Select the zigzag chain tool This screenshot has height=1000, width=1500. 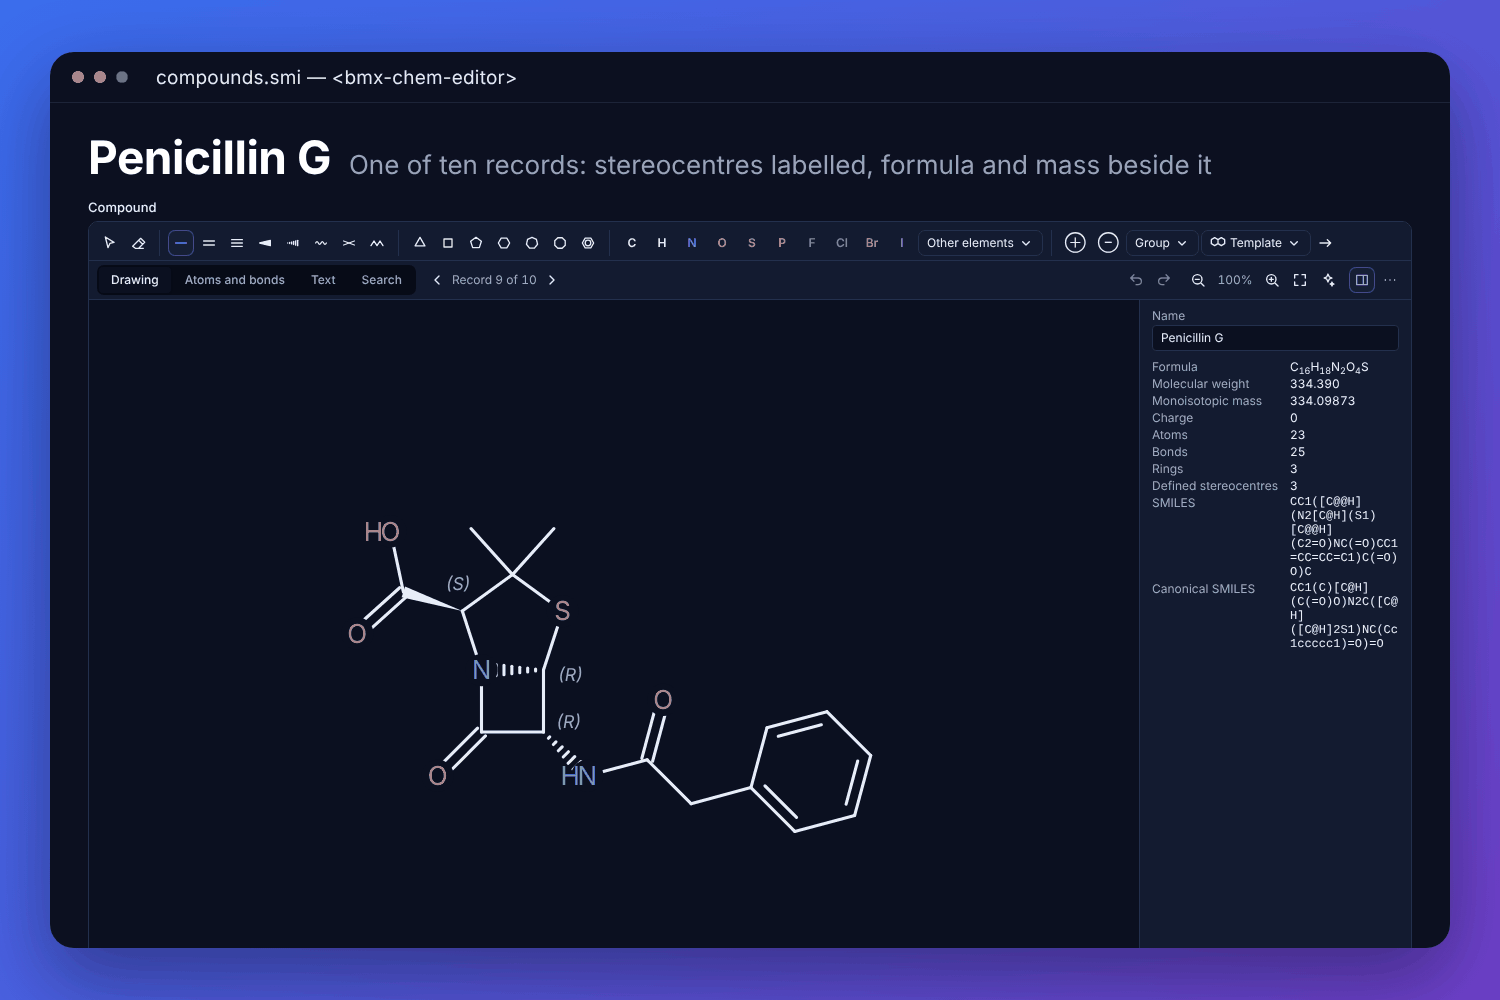point(377,243)
